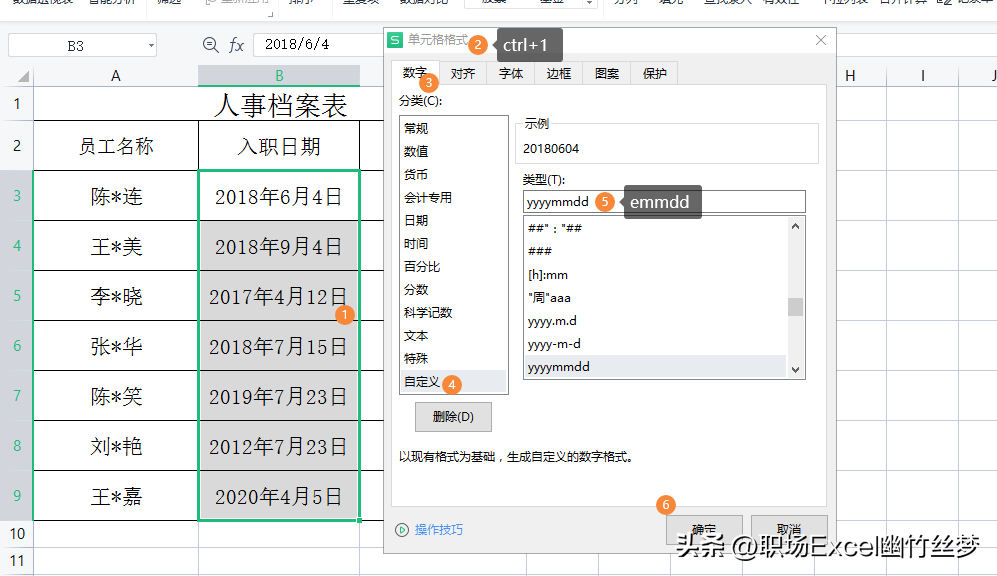Select 科学记数 in the category list
The image size is (997, 576).
click(x=453, y=312)
